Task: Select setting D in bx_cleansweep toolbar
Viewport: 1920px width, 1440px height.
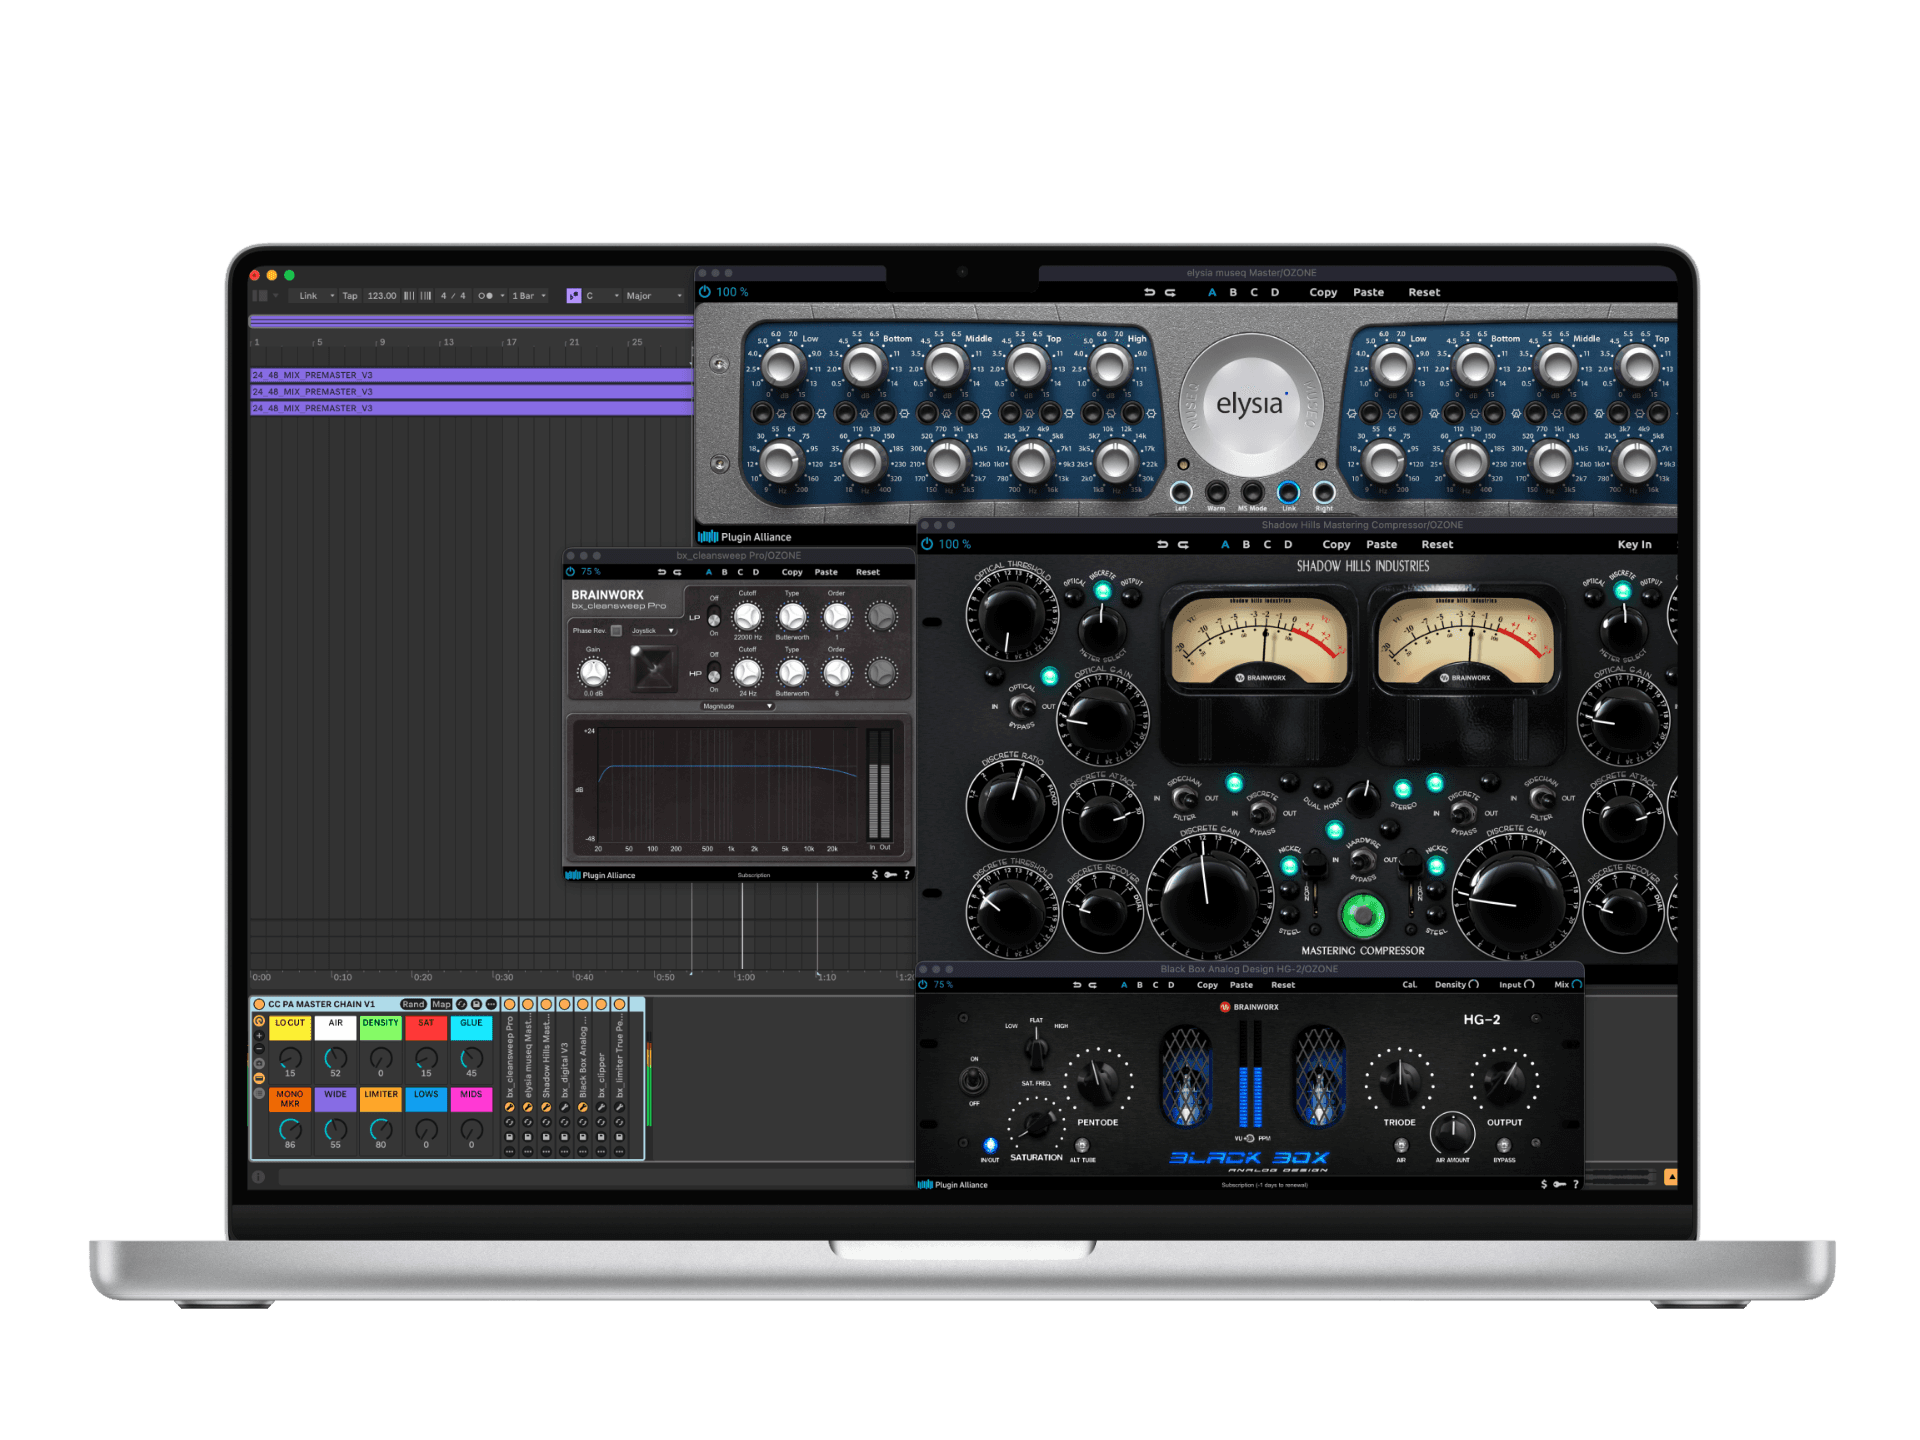Action: tap(756, 572)
